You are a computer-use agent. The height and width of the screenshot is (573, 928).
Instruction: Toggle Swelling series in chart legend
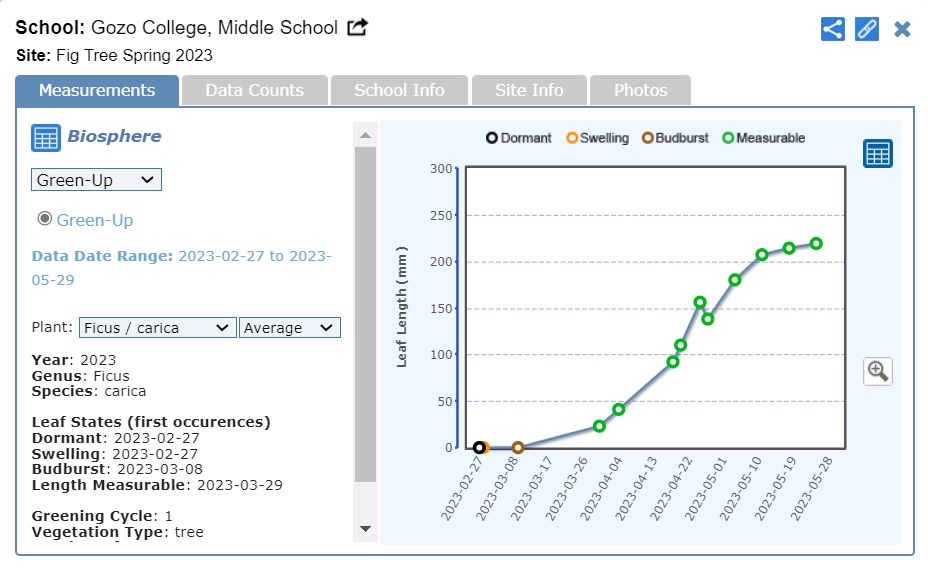(597, 138)
